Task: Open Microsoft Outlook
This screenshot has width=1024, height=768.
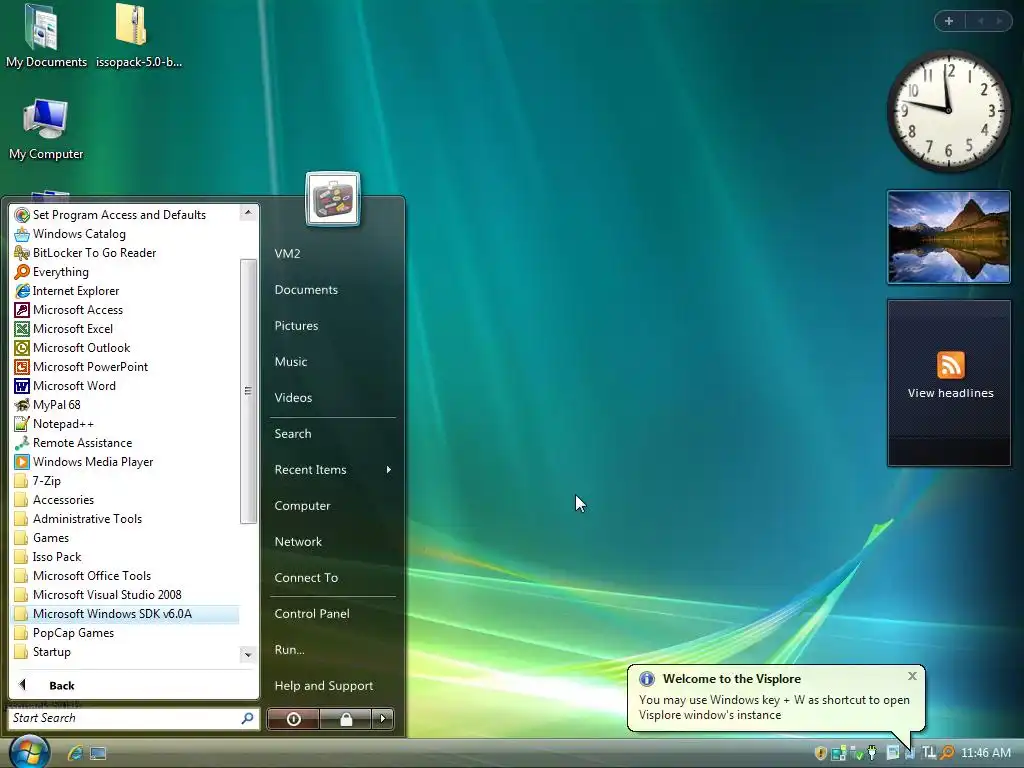Action: (x=125, y=347)
